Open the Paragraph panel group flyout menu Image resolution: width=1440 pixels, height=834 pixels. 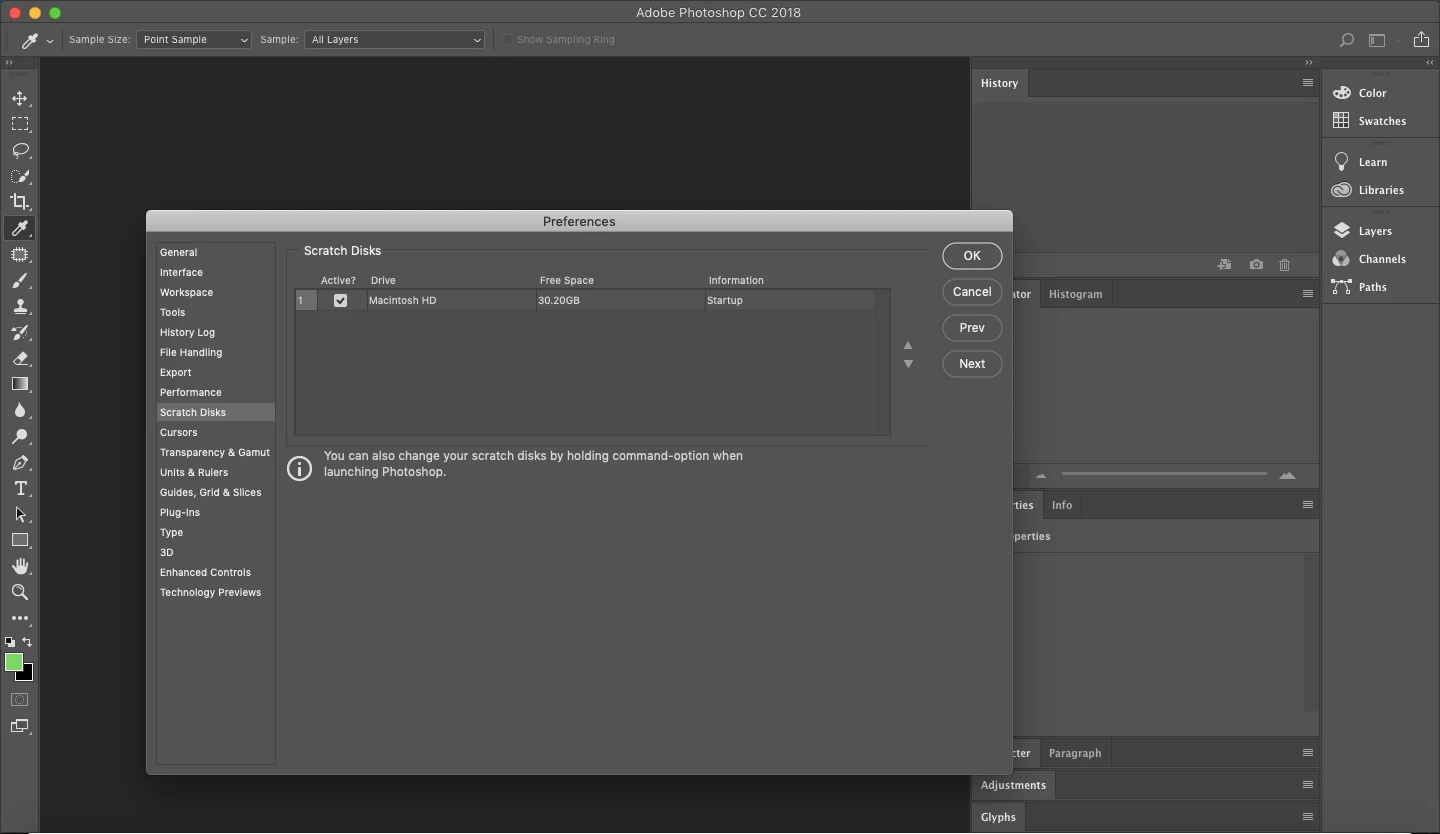coord(1307,753)
